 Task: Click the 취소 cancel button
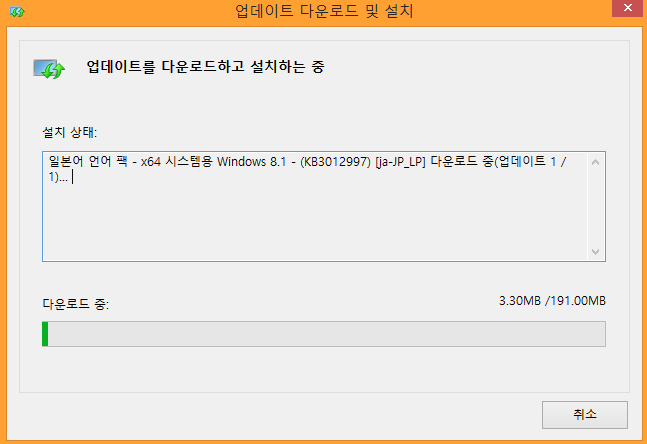pos(585,414)
